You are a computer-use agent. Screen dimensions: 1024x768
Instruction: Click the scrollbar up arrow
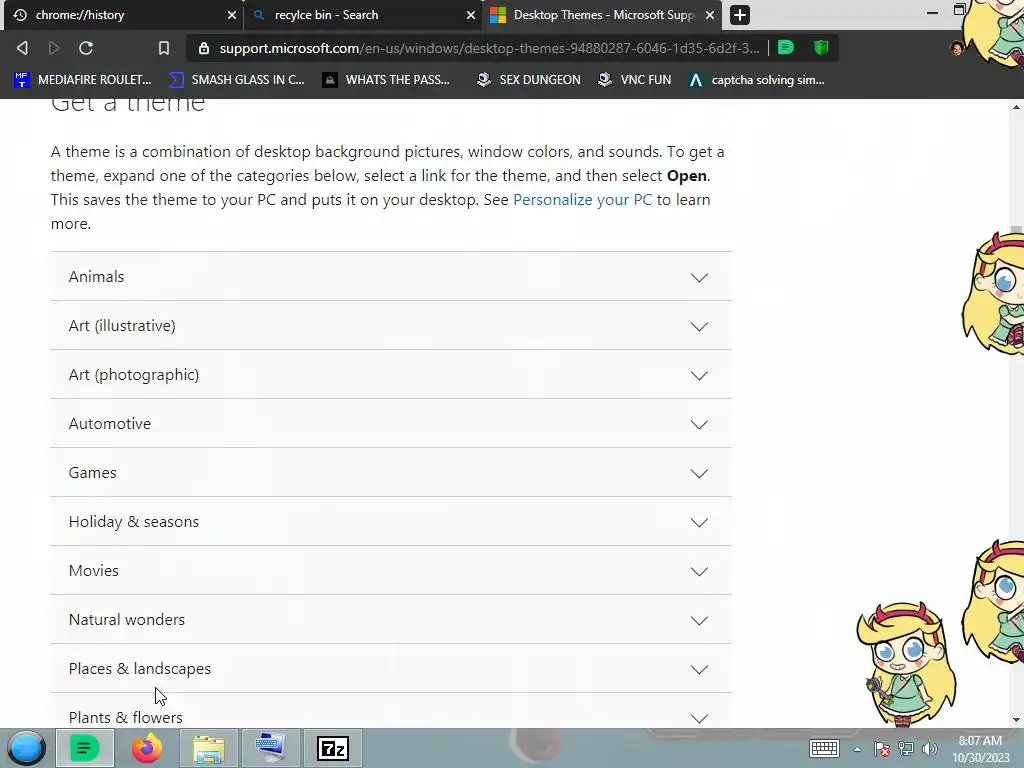click(x=1017, y=106)
